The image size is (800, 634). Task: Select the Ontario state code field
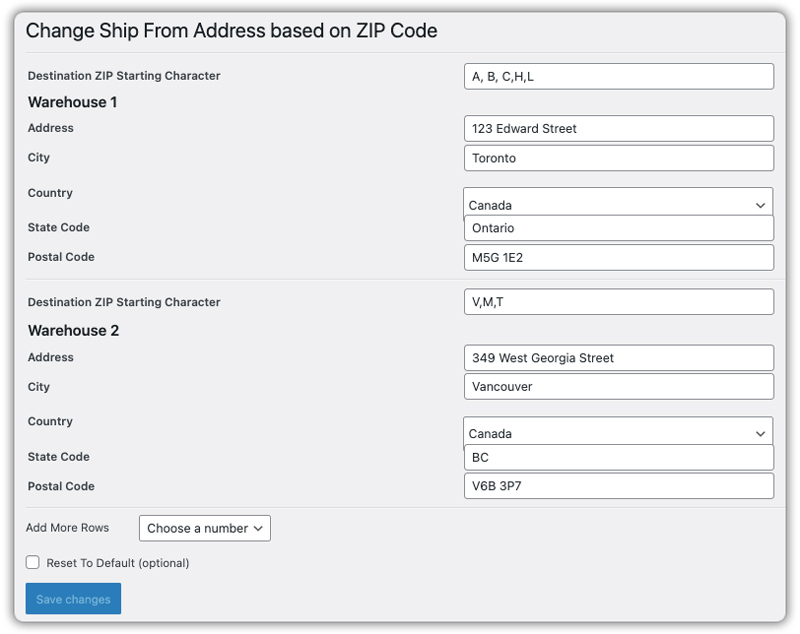618,229
